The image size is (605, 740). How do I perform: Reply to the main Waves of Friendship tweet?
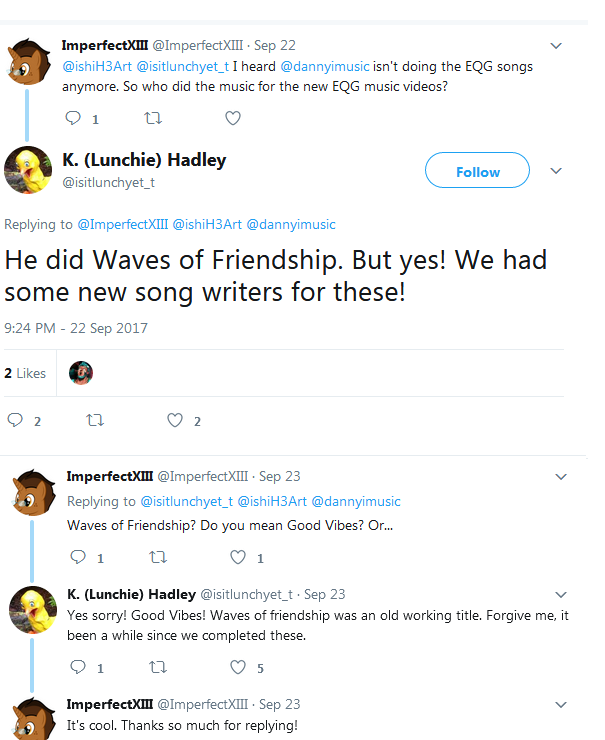point(16,421)
